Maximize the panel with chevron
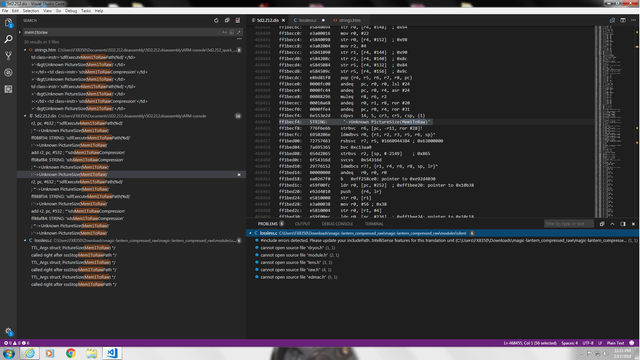This screenshot has width=640, height=360. point(612,224)
